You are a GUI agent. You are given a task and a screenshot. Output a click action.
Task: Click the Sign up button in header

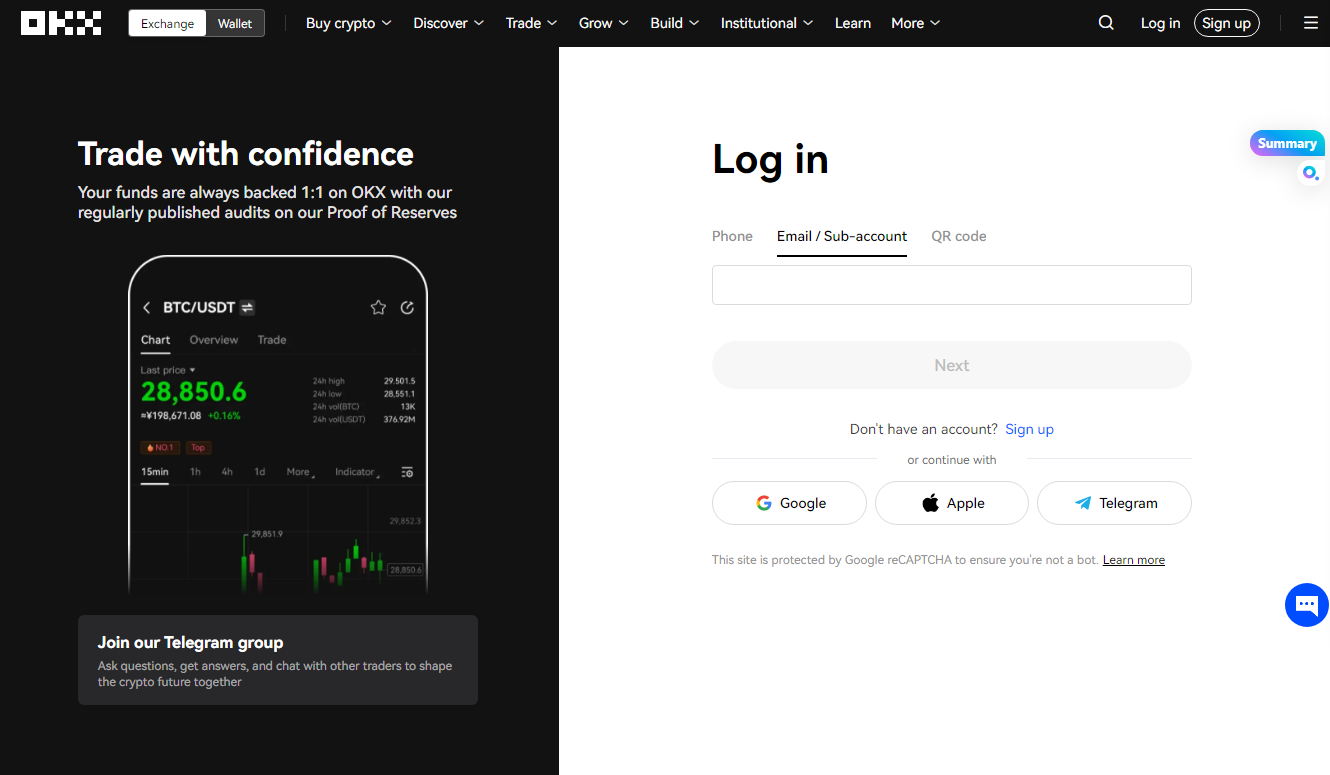[x=1226, y=23]
